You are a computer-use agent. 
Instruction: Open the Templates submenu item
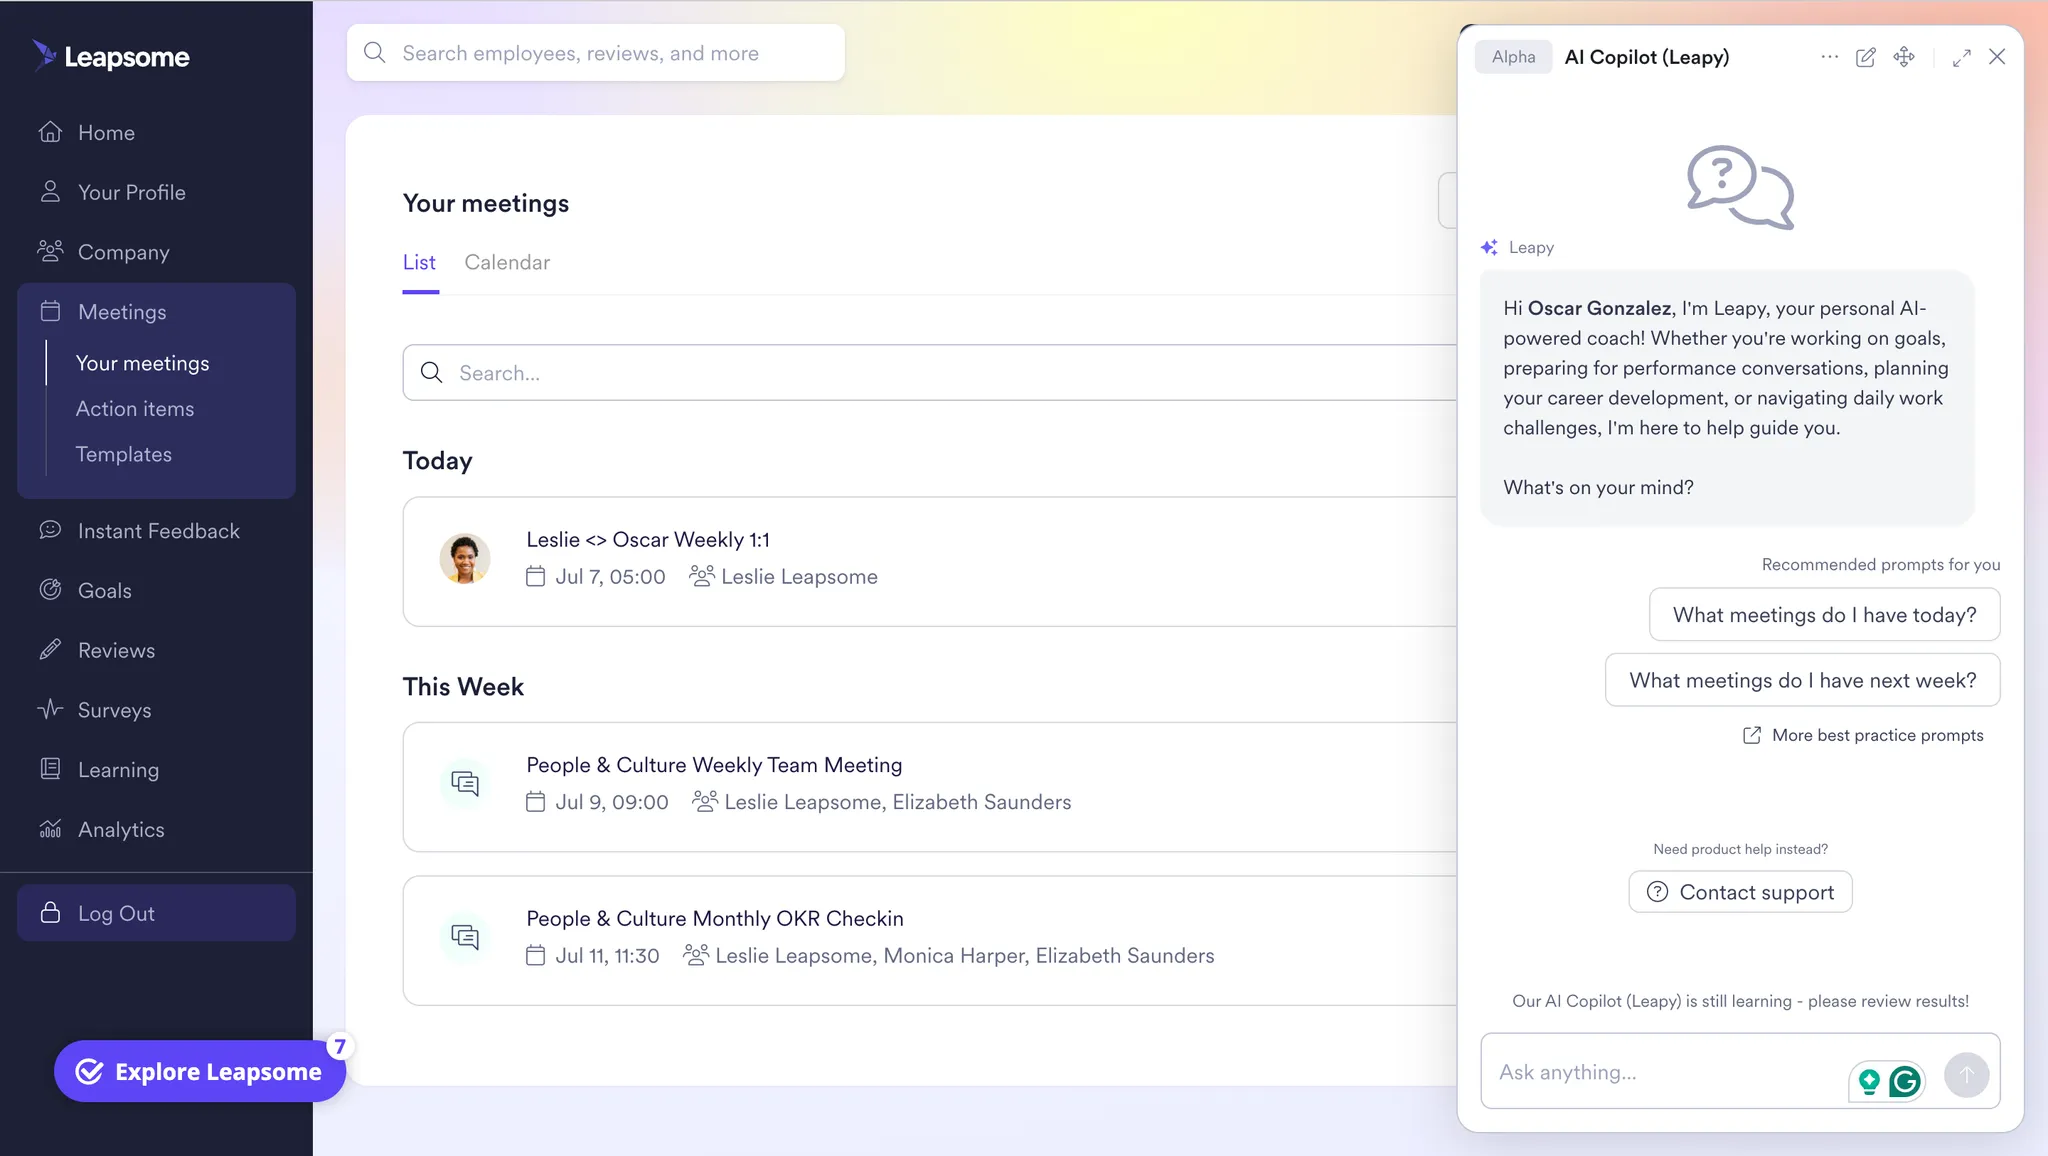point(124,454)
